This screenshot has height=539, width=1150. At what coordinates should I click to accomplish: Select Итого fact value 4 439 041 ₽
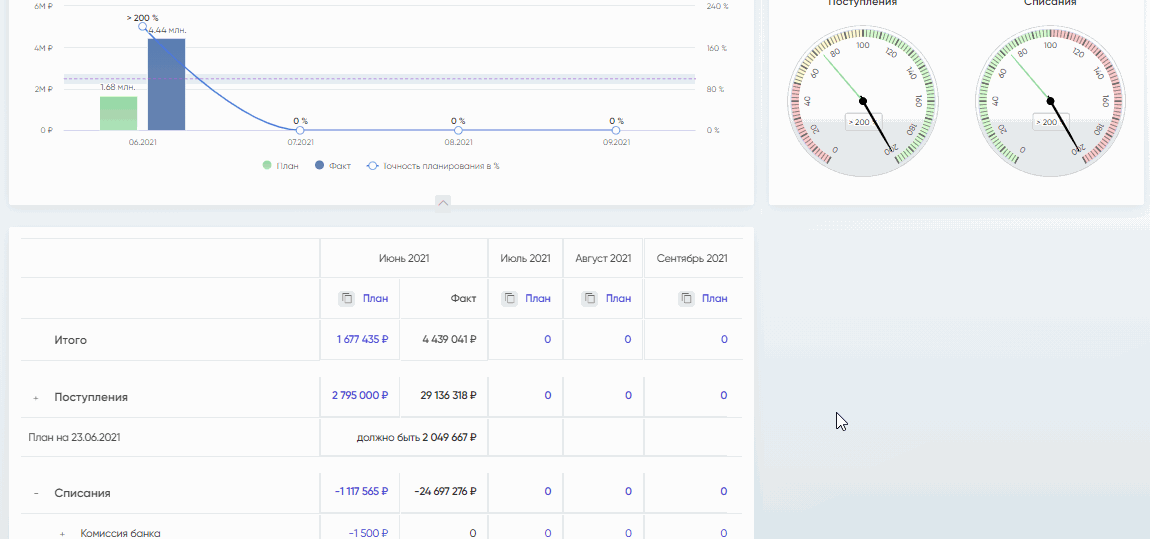pyautogui.click(x=450, y=340)
